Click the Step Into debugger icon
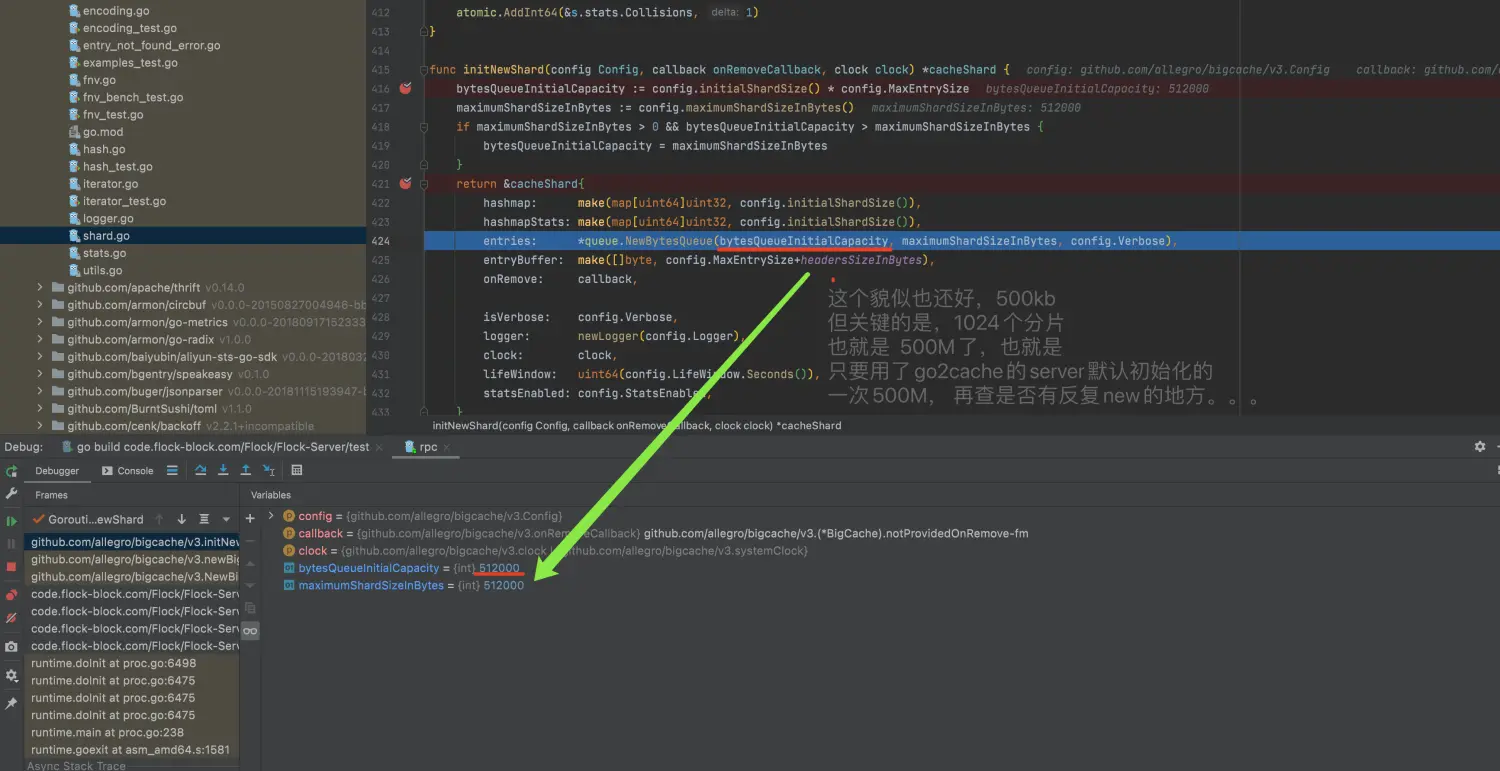 pyautogui.click(x=223, y=470)
